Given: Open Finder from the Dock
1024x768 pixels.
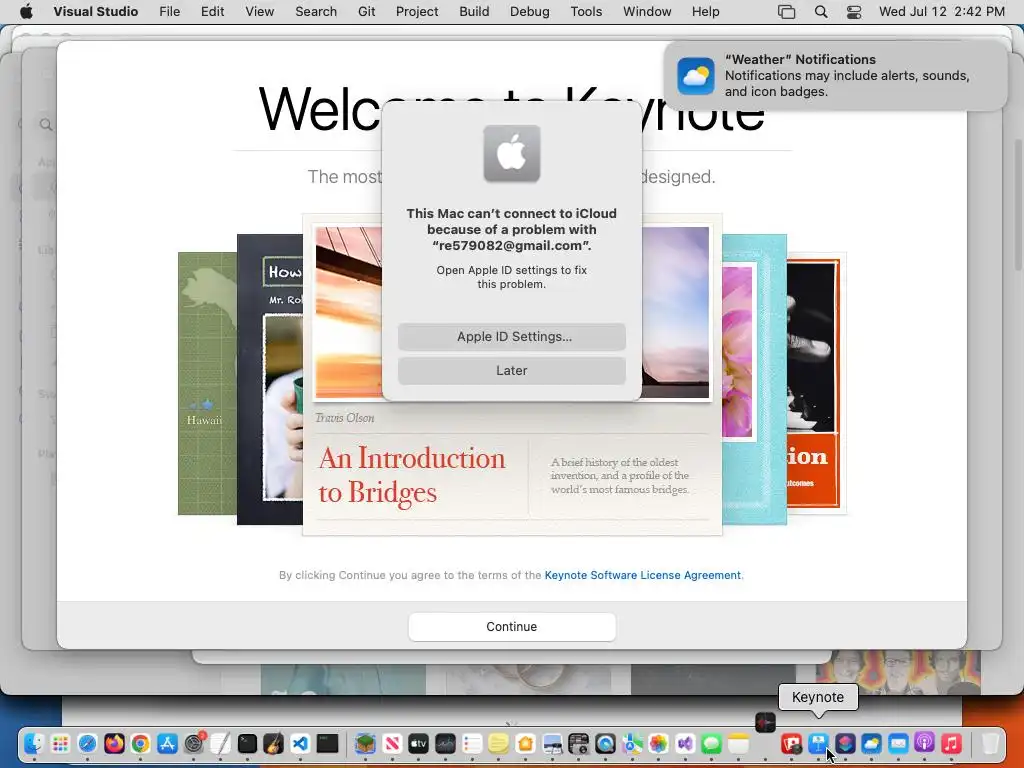Looking at the screenshot, I should click(x=33, y=743).
